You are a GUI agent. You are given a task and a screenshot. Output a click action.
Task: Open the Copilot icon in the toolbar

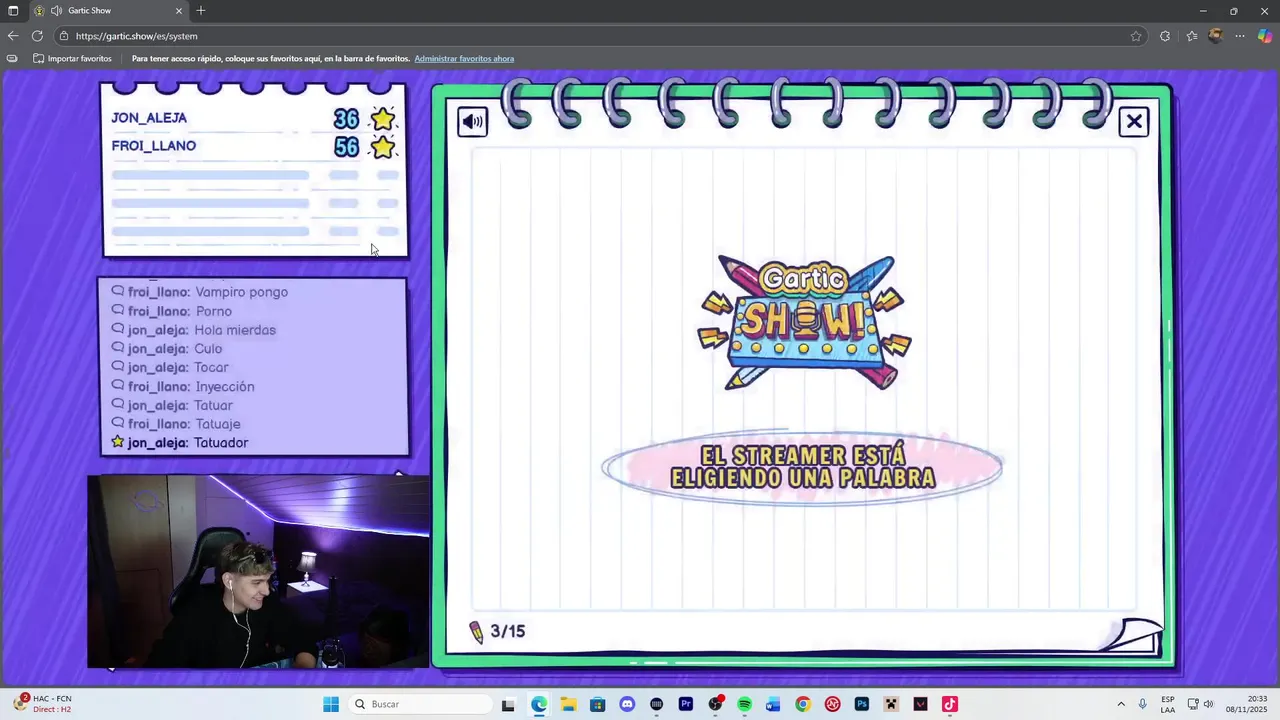(x=1265, y=36)
